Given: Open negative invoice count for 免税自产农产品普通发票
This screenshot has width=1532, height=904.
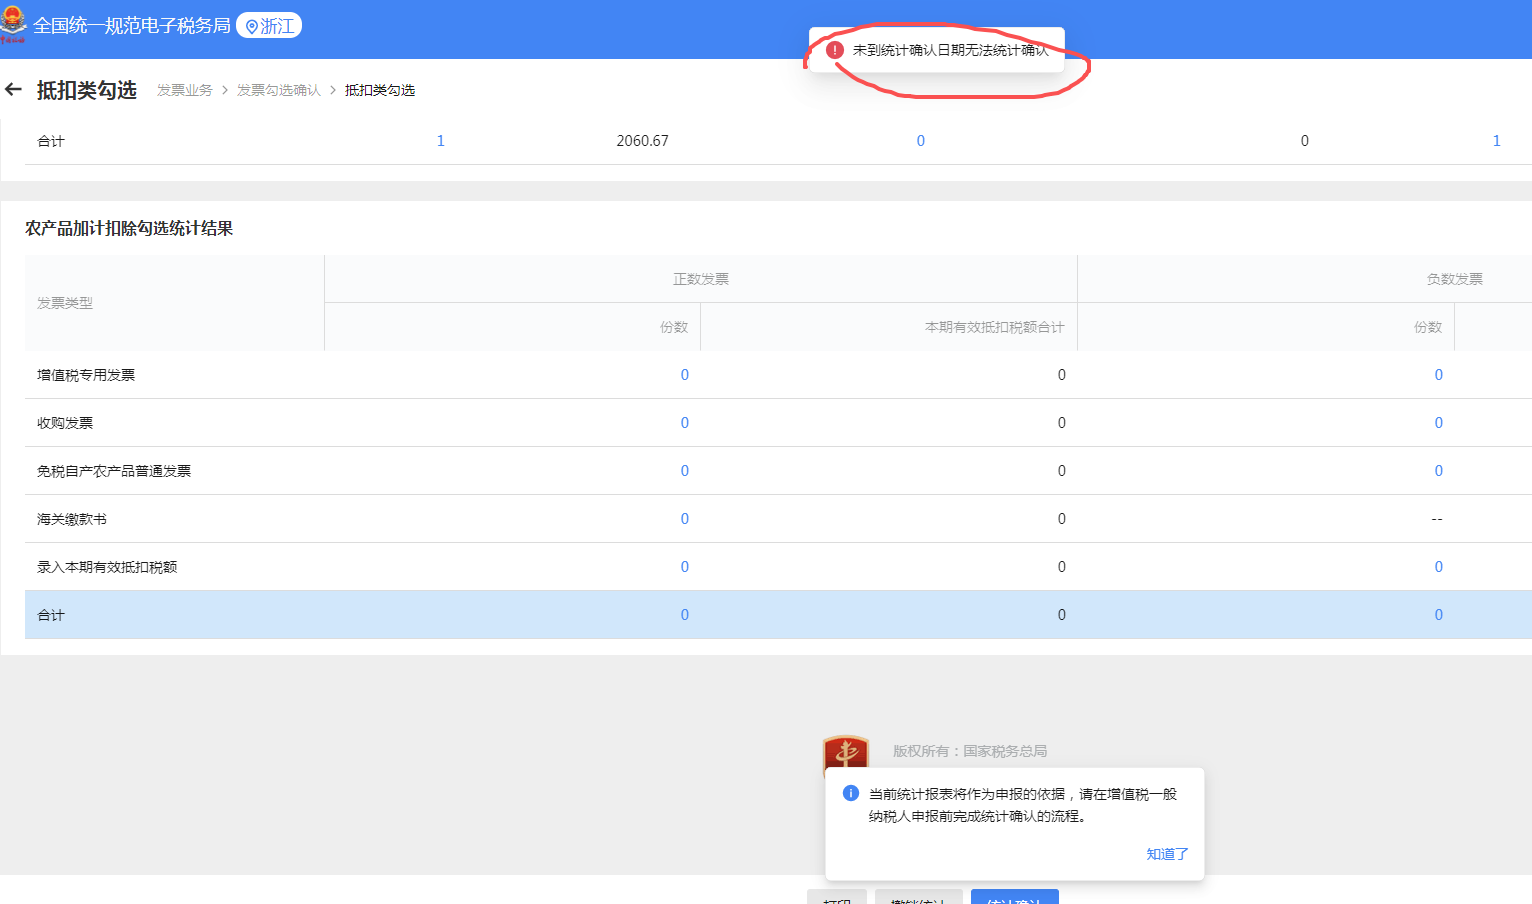Looking at the screenshot, I should [x=1439, y=471].
